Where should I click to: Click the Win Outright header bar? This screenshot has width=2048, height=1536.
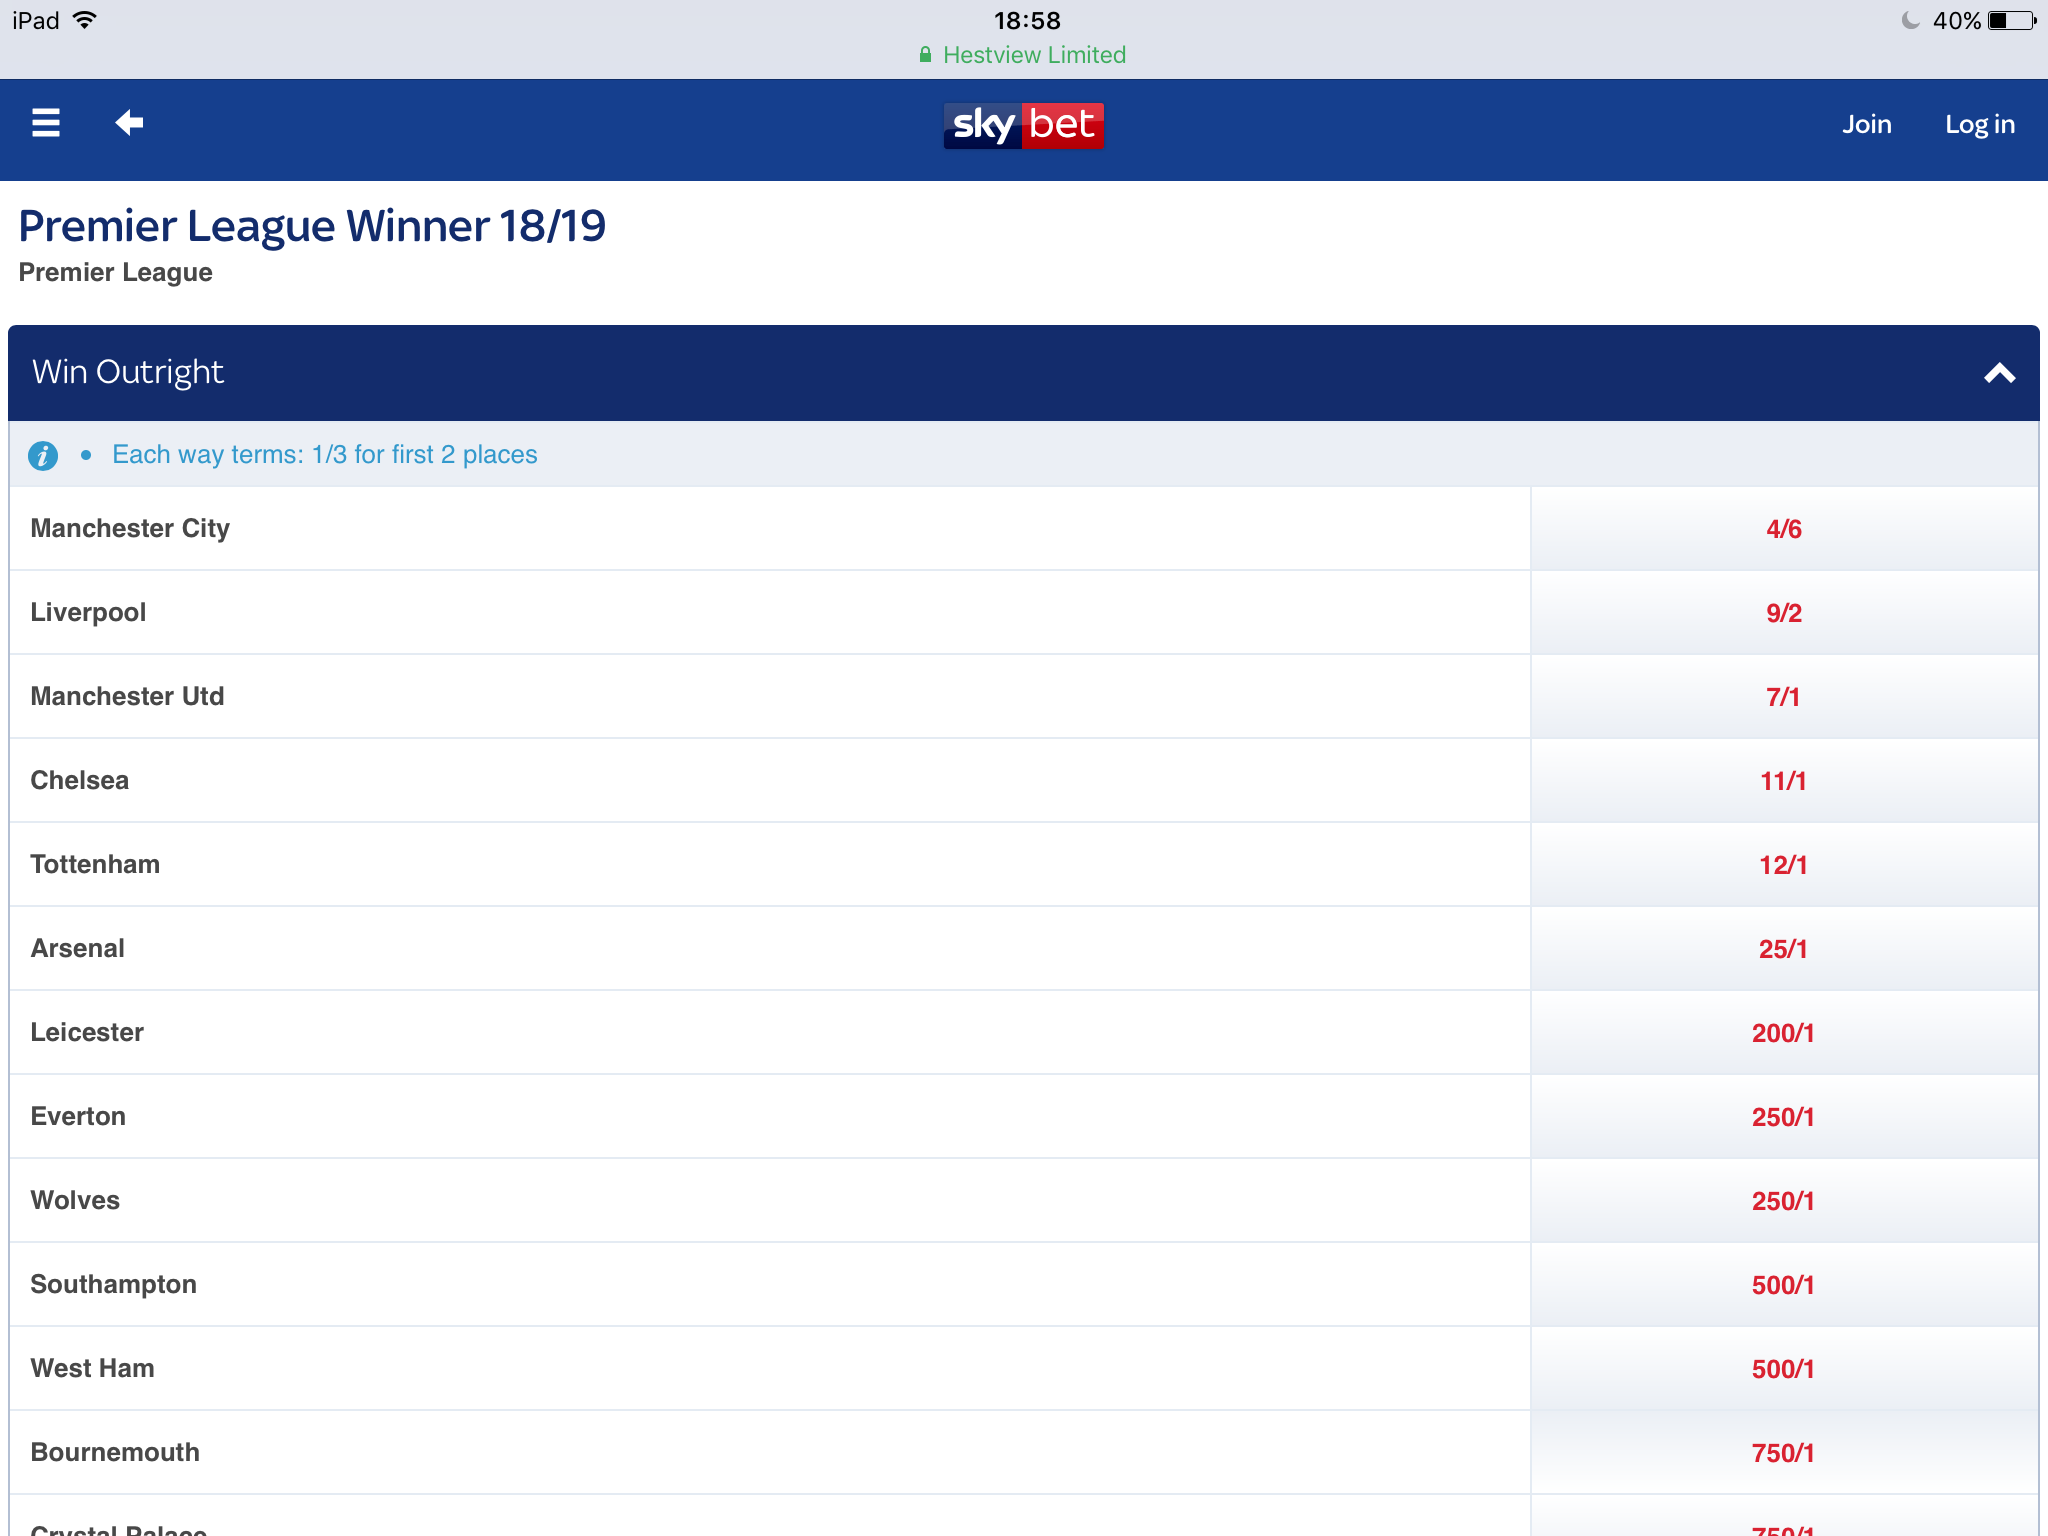1024,373
